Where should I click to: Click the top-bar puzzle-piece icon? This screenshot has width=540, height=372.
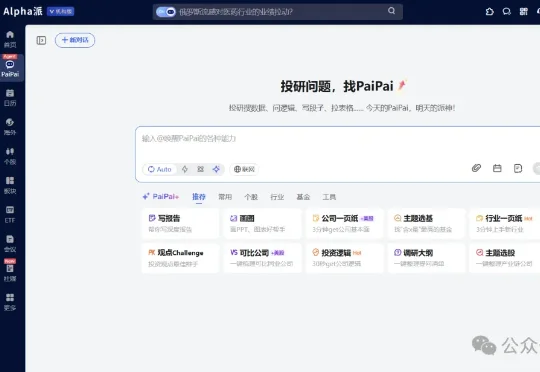pos(489,12)
